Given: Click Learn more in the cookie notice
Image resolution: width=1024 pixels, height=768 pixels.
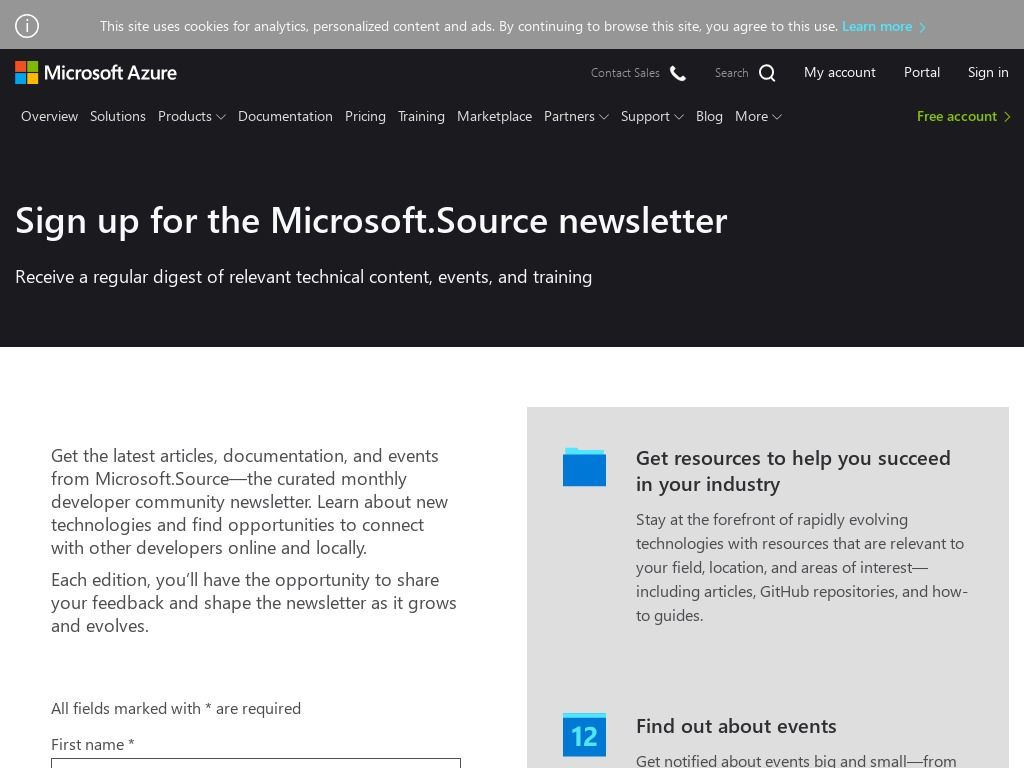Looking at the screenshot, I should (x=877, y=27).
